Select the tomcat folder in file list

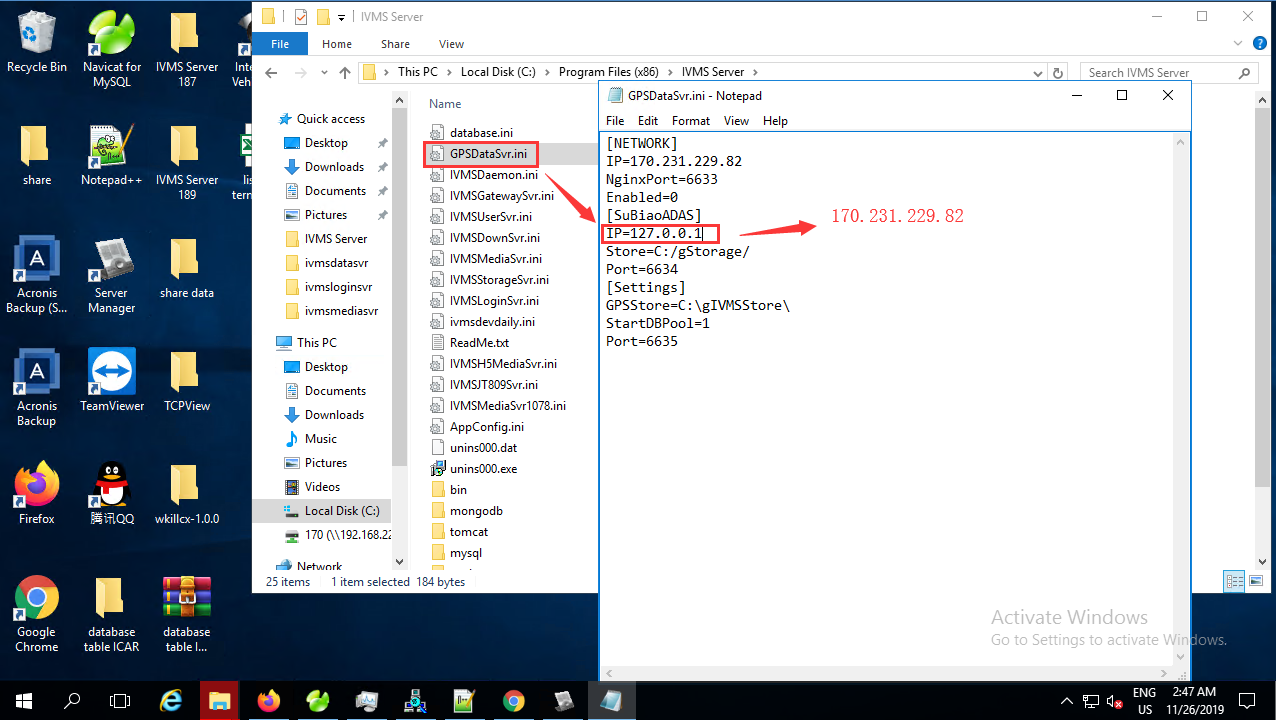[469, 532]
